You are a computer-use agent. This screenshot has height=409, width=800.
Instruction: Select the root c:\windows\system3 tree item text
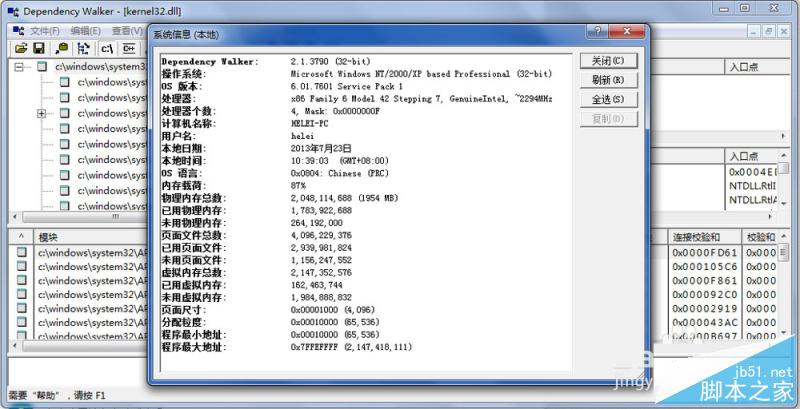tap(101, 66)
